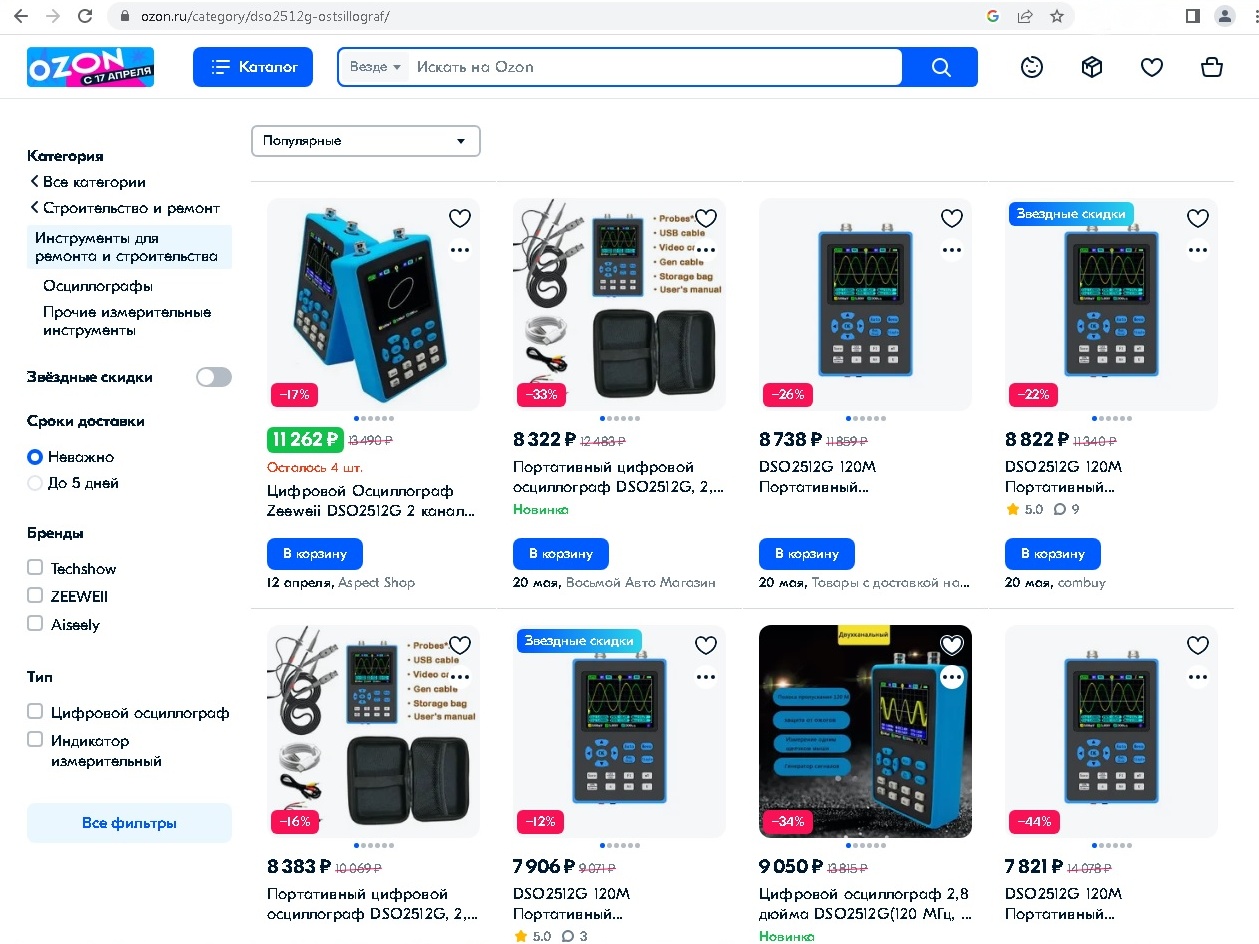This screenshot has width=1259, height=944.
Task: Open the orders box icon in header
Action: tap(1092, 67)
